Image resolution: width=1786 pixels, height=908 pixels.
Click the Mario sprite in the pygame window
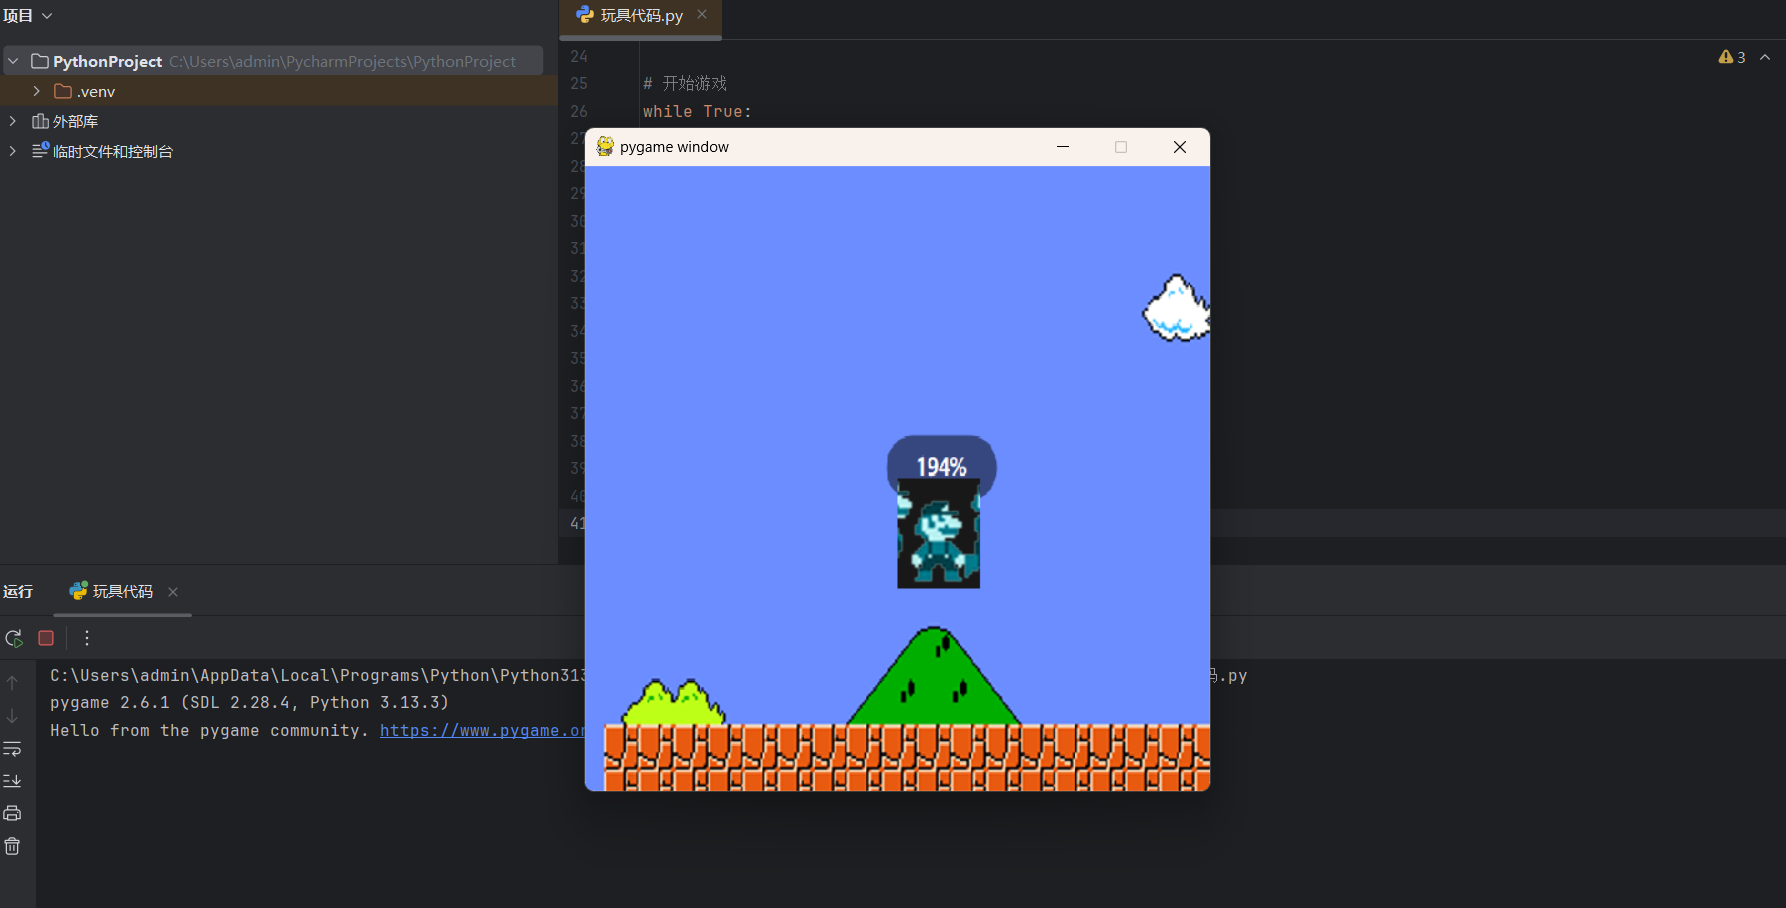click(x=939, y=534)
